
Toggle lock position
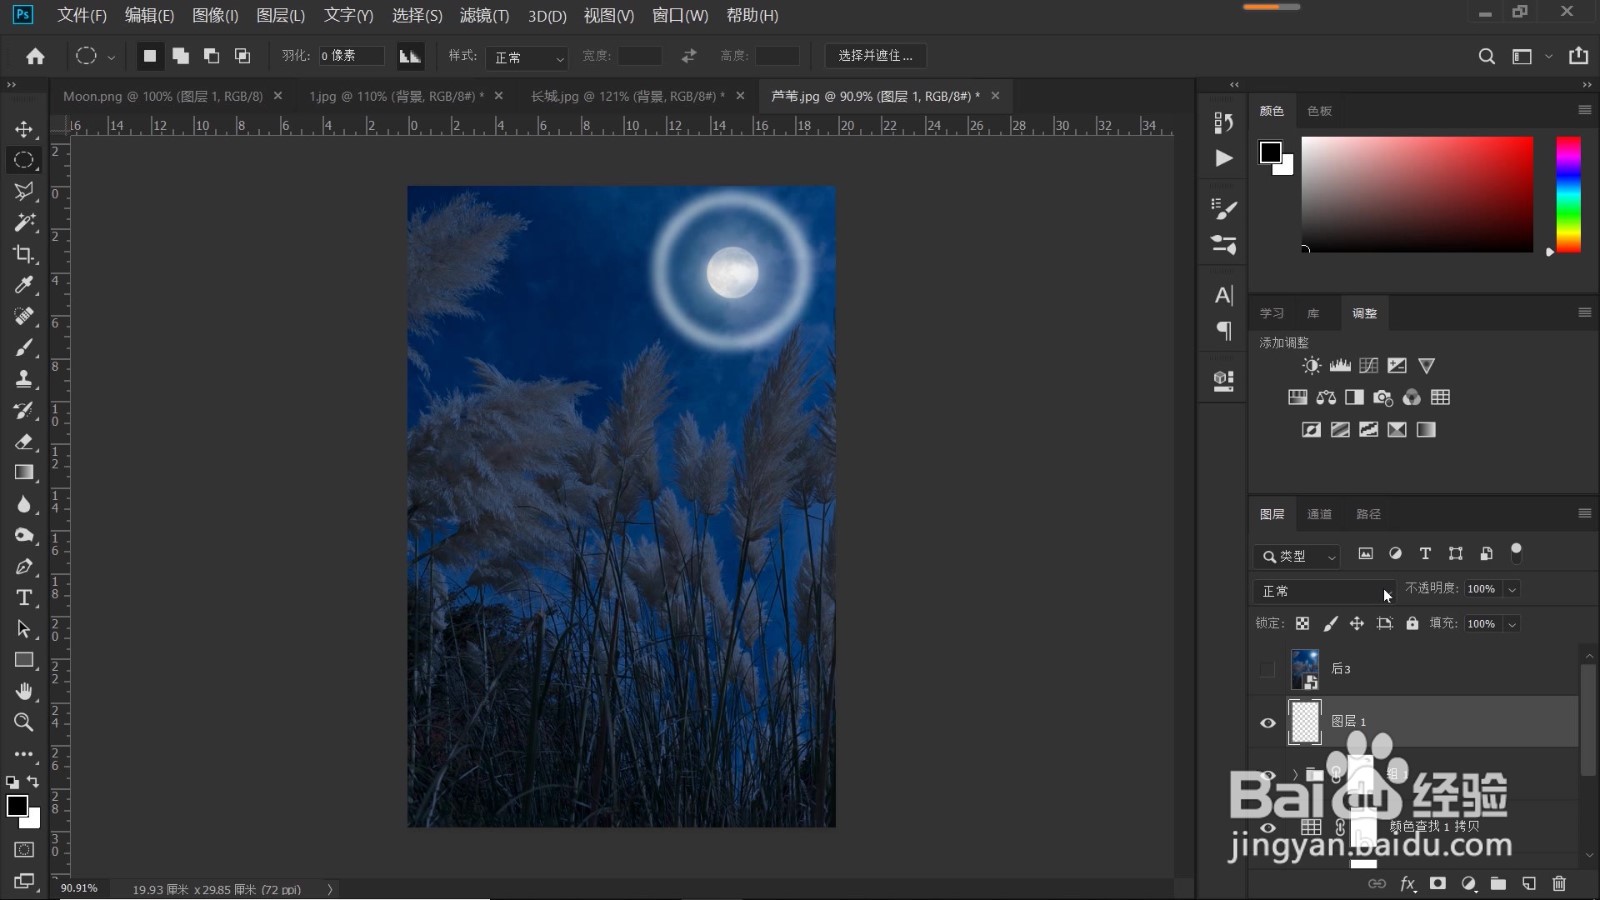(x=1357, y=624)
